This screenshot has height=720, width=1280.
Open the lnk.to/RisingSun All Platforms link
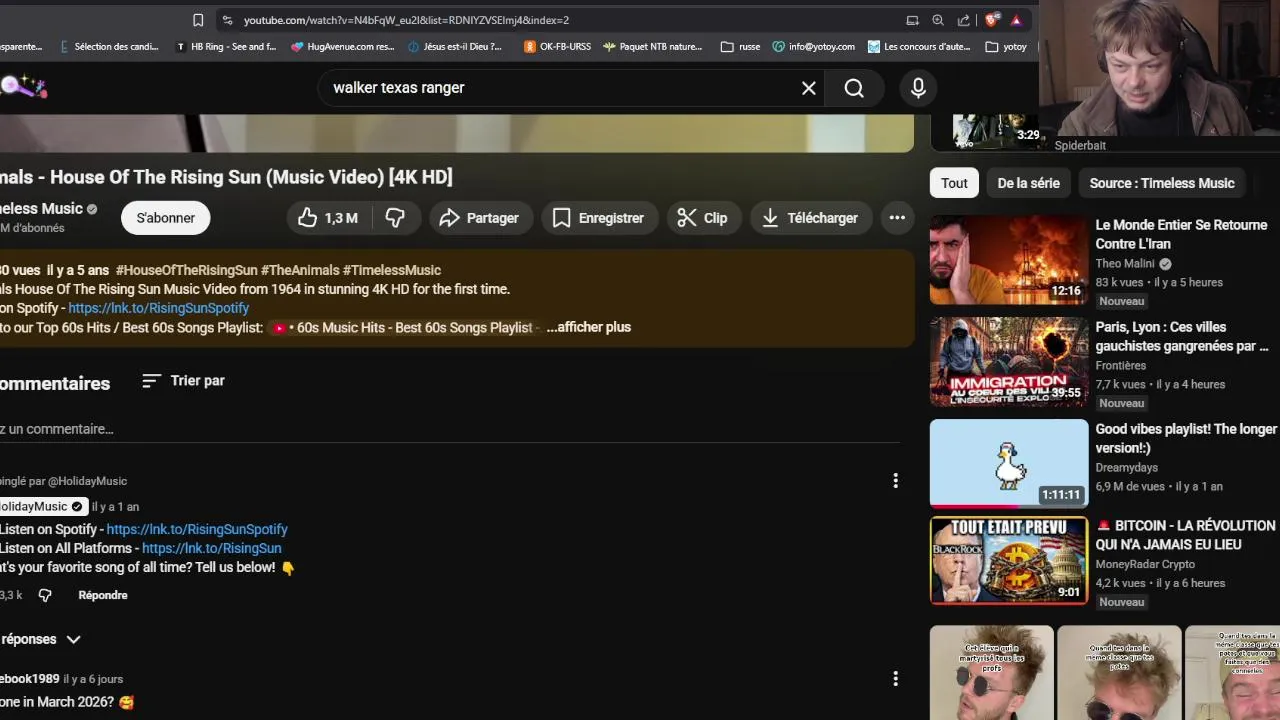click(211, 548)
